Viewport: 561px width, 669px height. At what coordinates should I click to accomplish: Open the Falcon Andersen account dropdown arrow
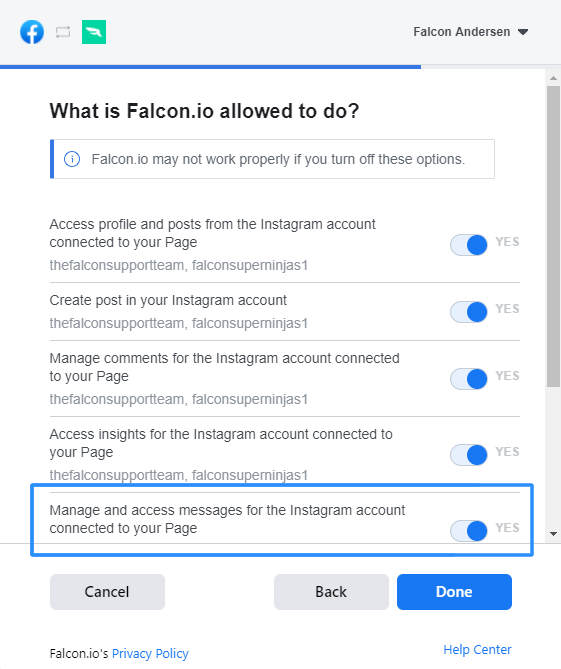pyautogui.click(x=523, y=32)
